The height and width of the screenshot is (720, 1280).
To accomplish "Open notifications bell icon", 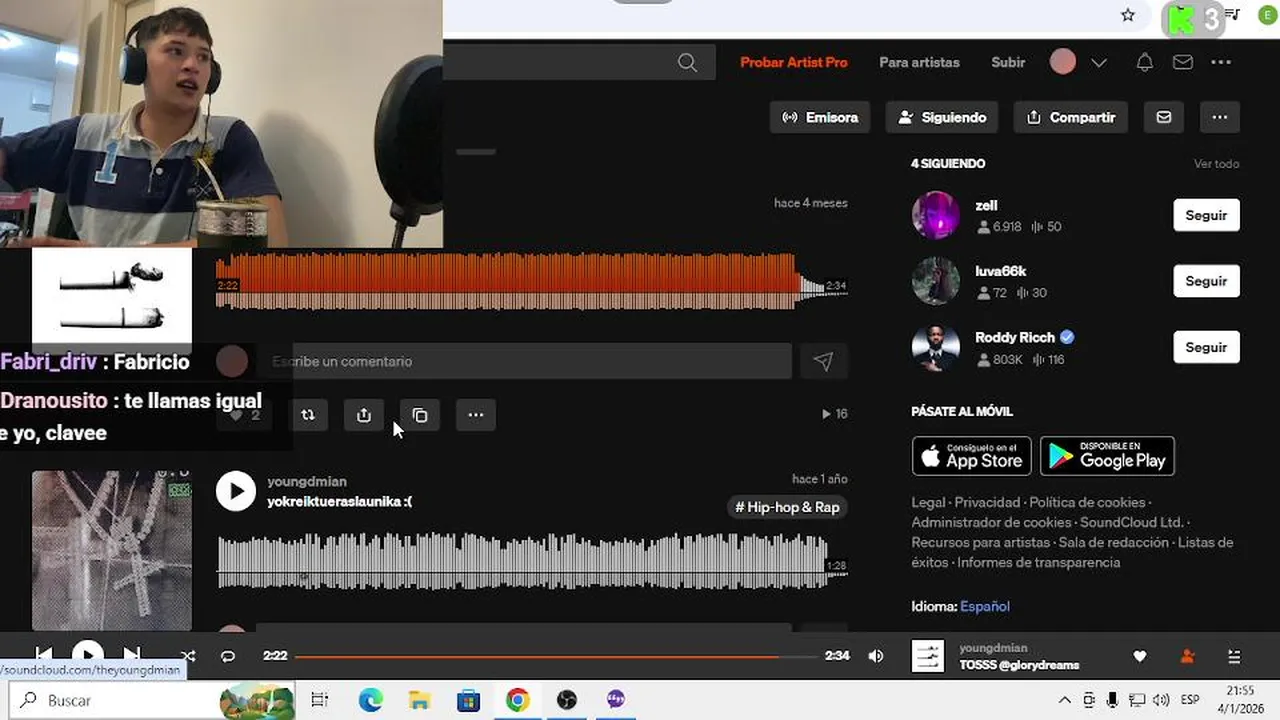I will [x=1145, y=62].
